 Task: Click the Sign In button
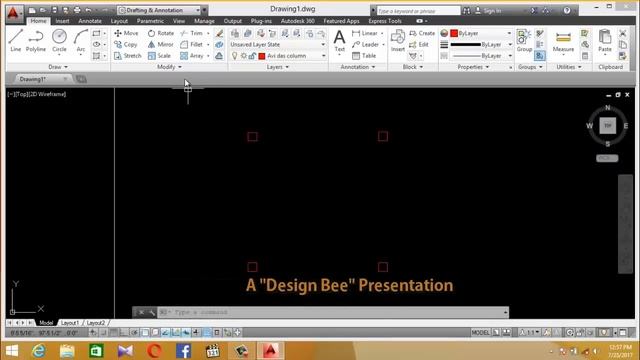[488, 11]
